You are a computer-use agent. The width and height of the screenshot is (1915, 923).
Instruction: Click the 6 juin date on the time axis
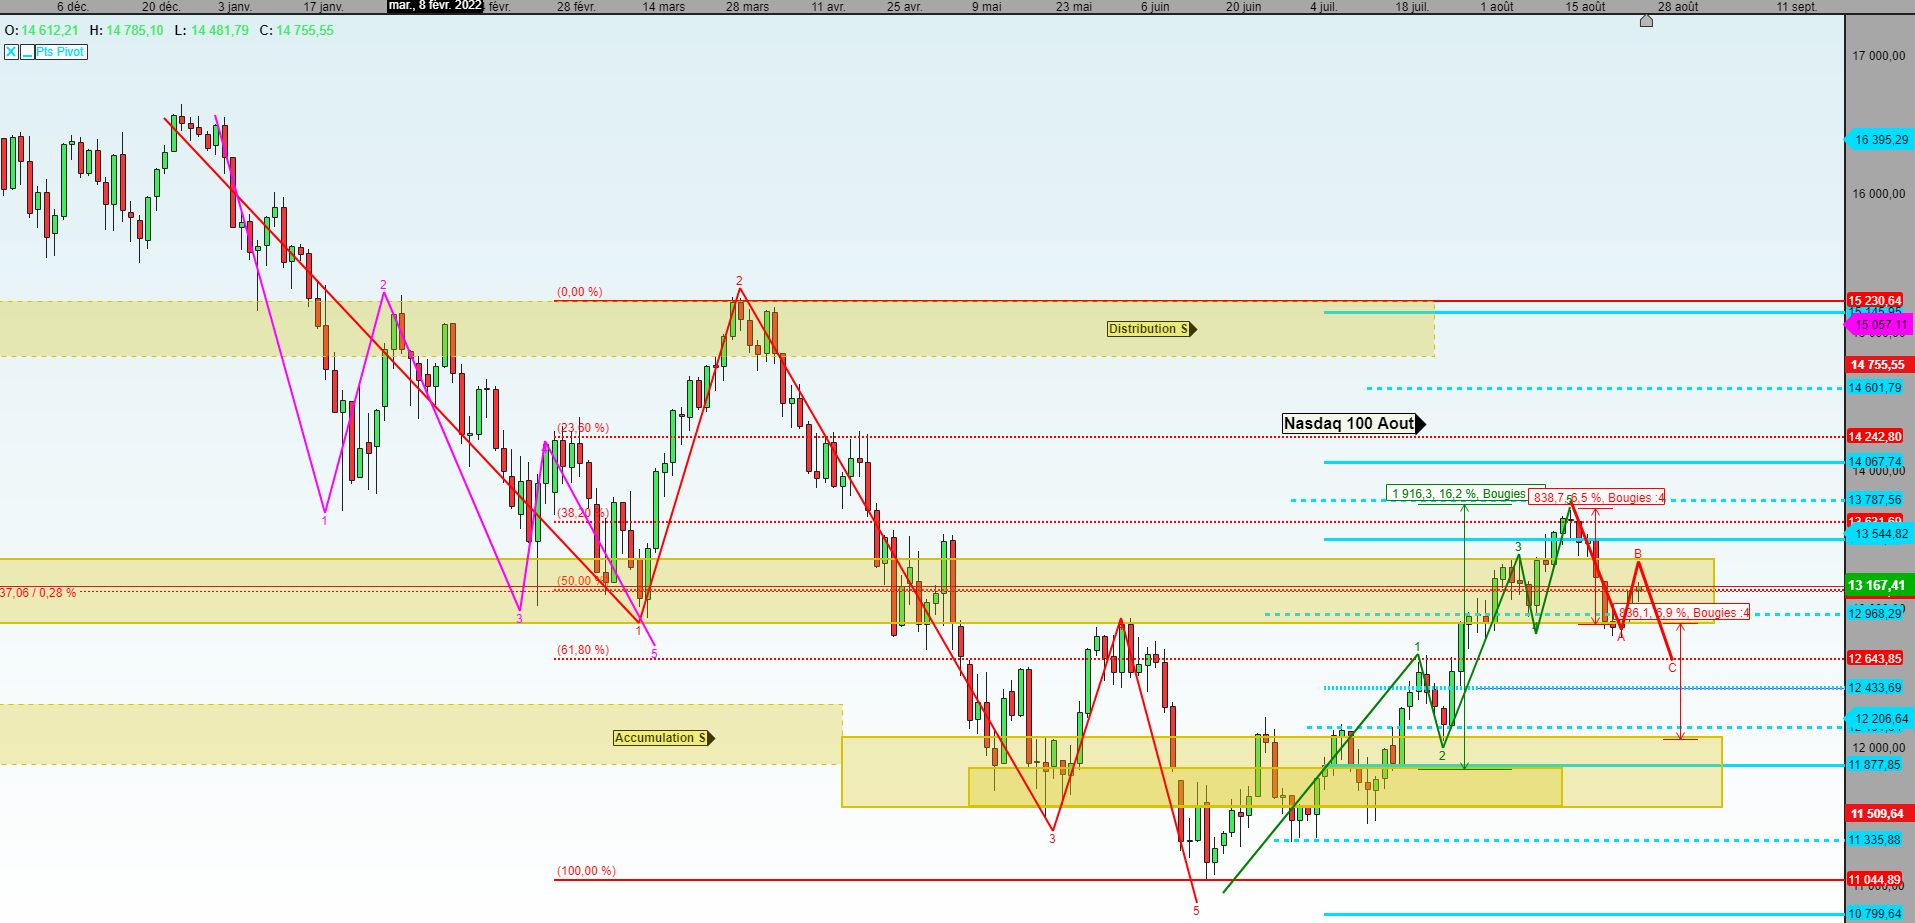pos(1155,7)
